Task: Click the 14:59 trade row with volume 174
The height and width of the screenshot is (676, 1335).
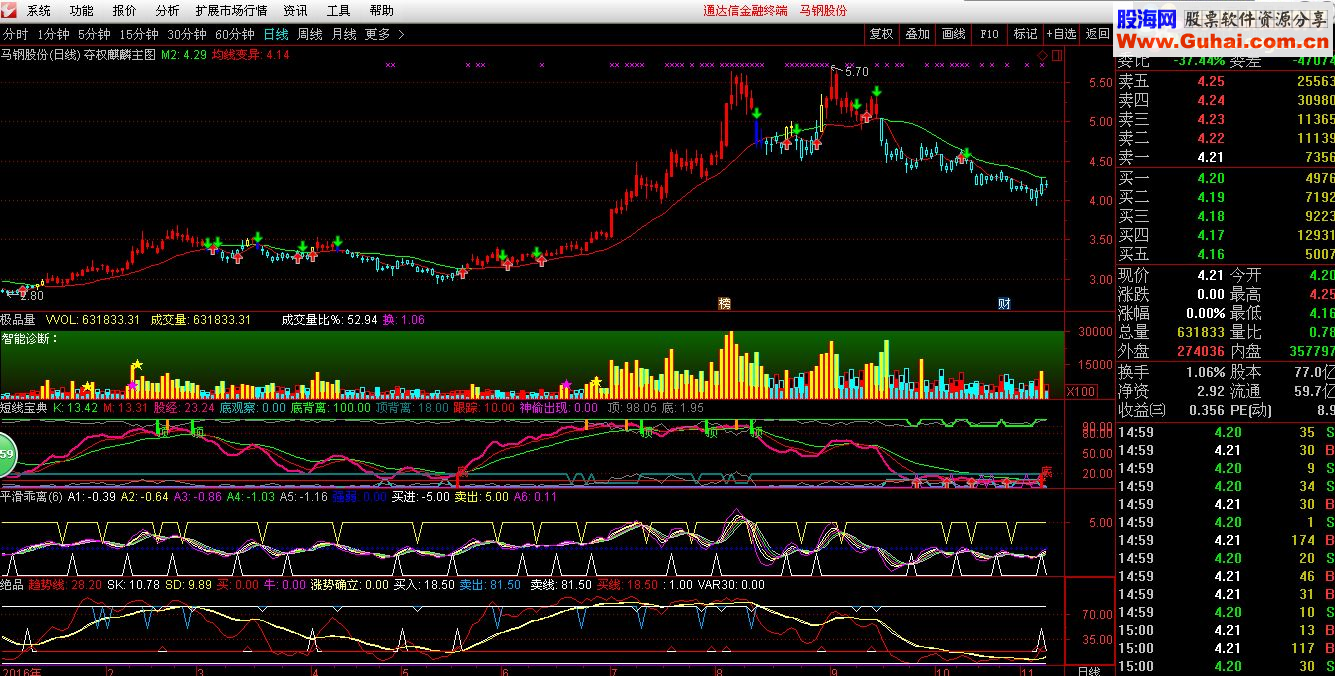Action: pos(1226,540)
